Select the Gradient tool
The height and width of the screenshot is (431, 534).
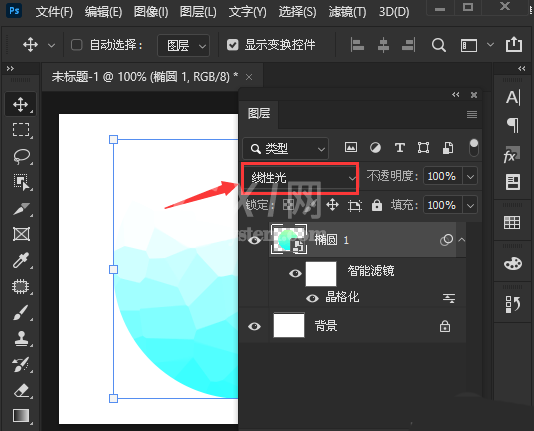(21, 416)
